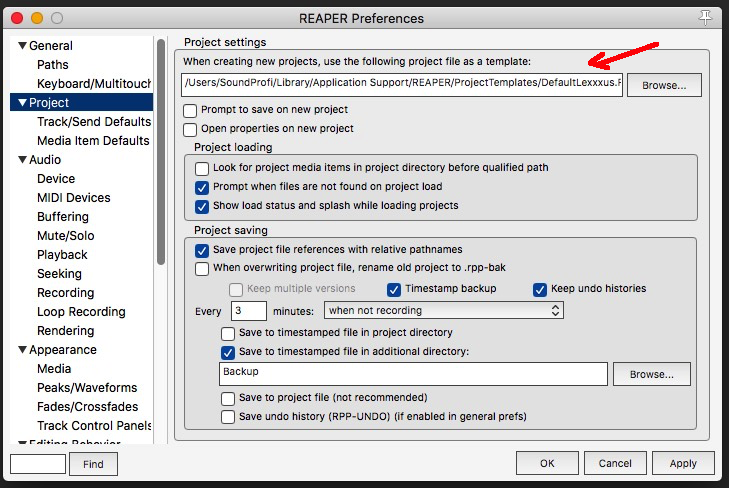The width and height of the screenshot is (729, 488).
Task: Apply the preference changes
Action: pyautogui.click(x=683, y=463)
